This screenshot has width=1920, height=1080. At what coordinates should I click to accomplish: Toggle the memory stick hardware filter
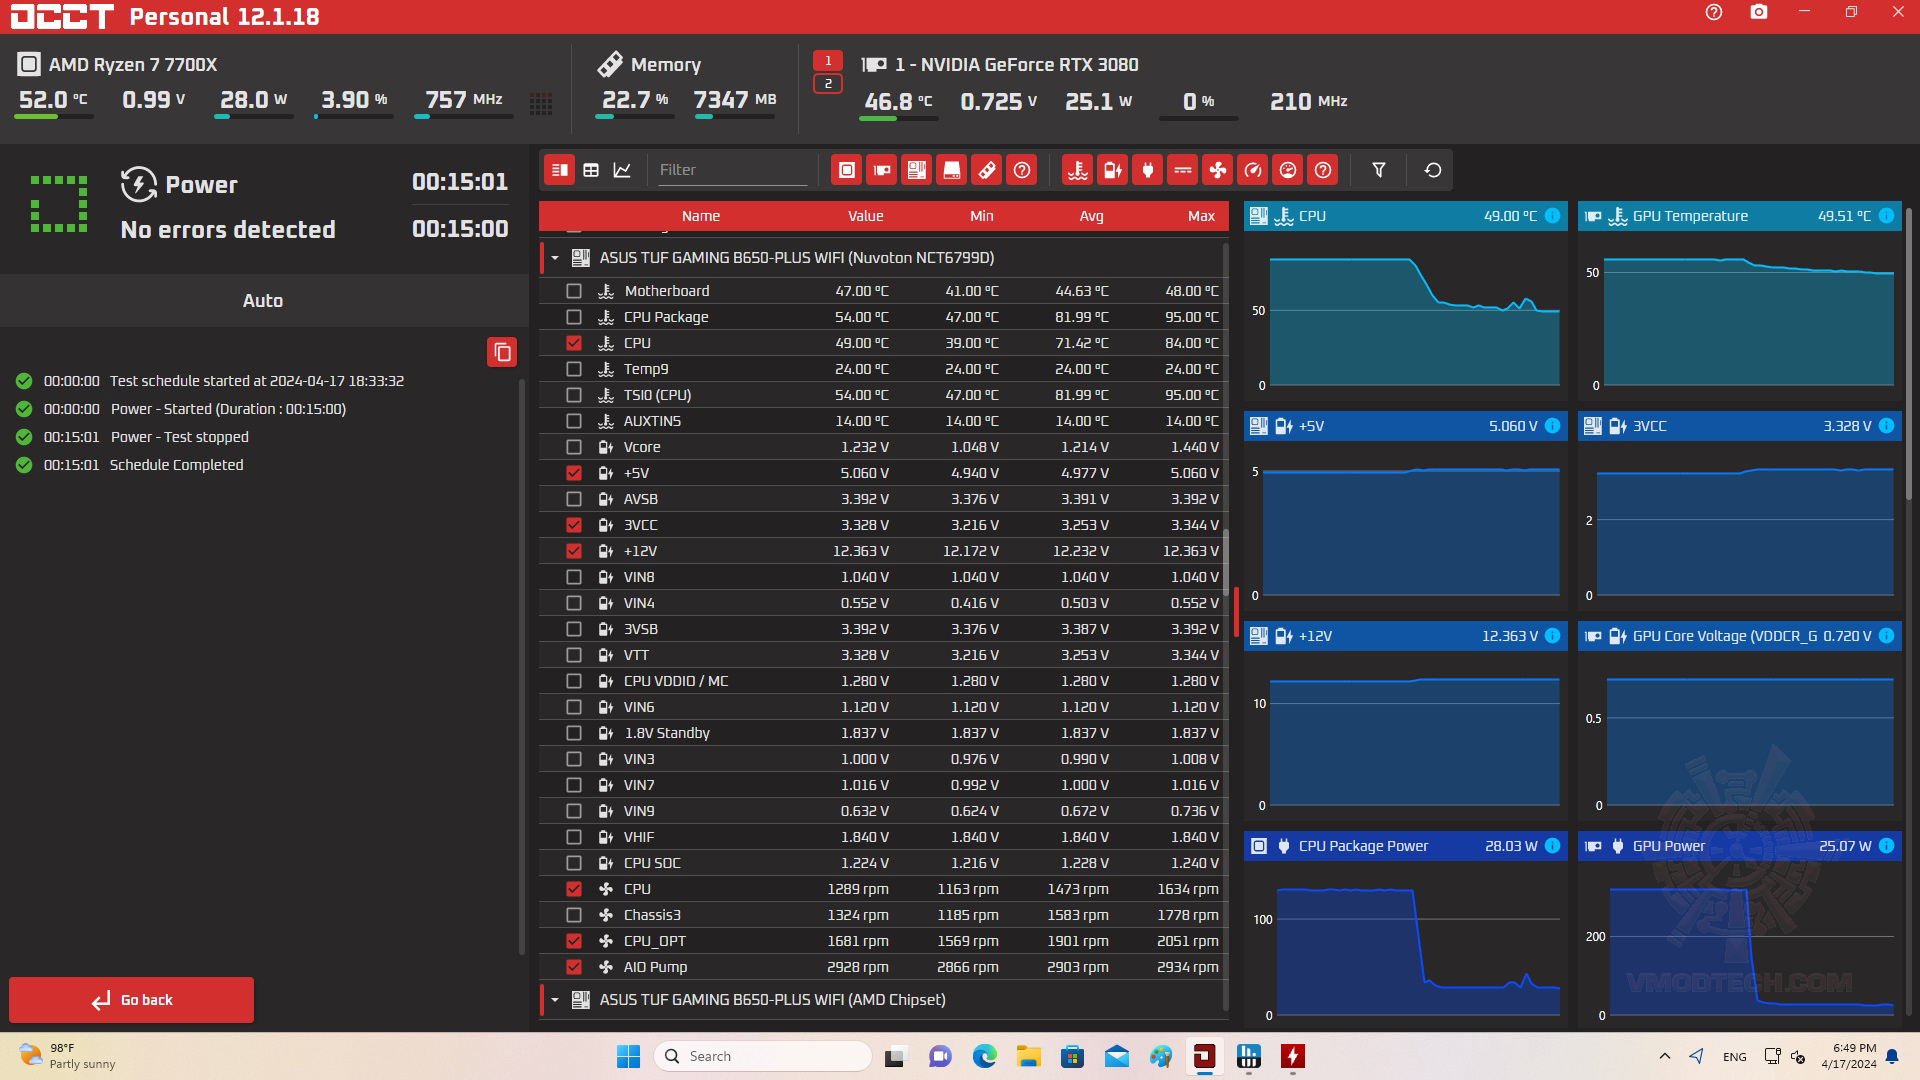(986, 170)
